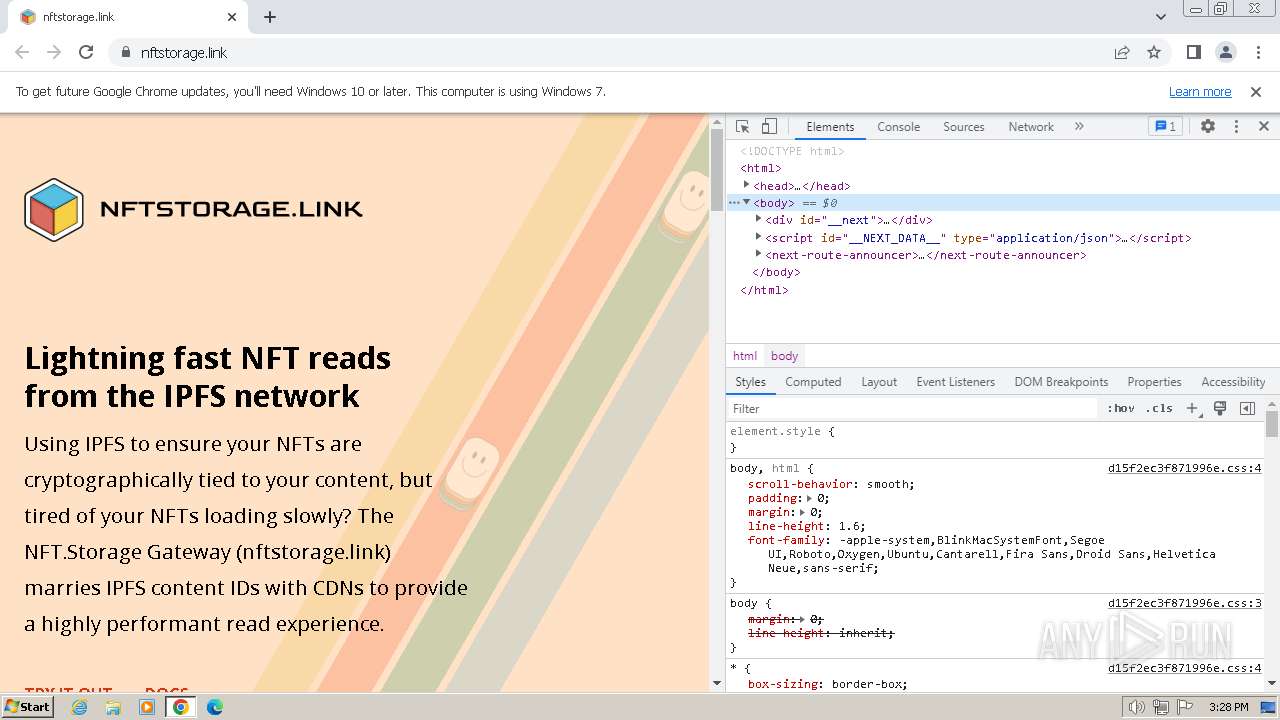Select body in the breadcrumb bar
The width and height of the screenshot is (1280, 720).
click(x=784, y=356)
